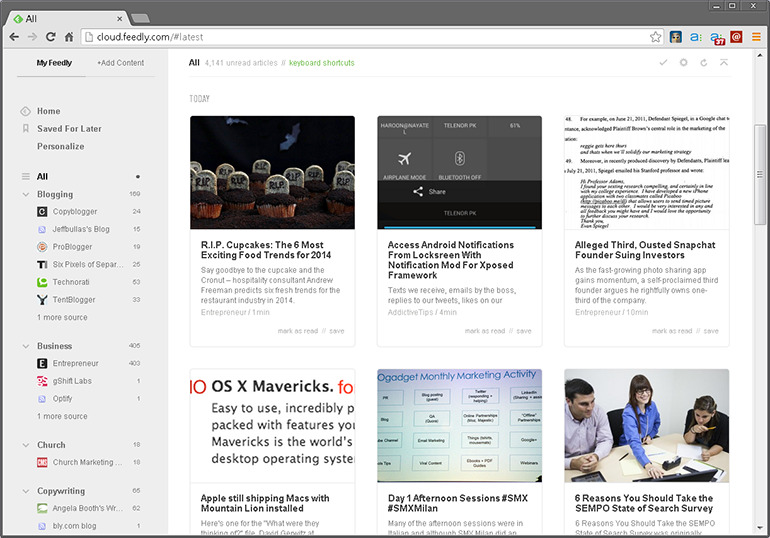Open the R.I.P. Cupcakes article thumbnail
Screen dimensions: 770x538
[272, 172]
